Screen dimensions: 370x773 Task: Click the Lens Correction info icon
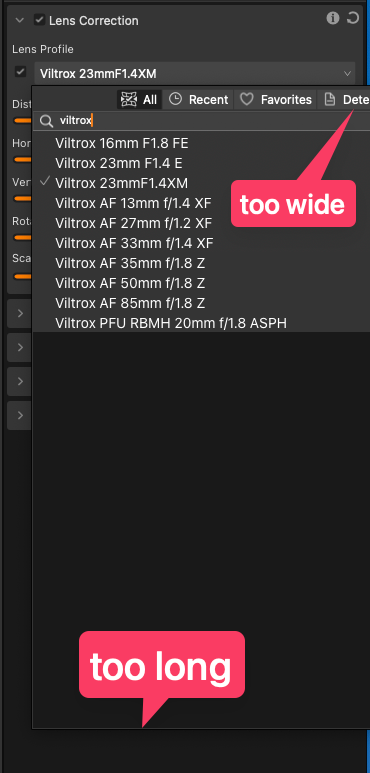click(333, 19)
